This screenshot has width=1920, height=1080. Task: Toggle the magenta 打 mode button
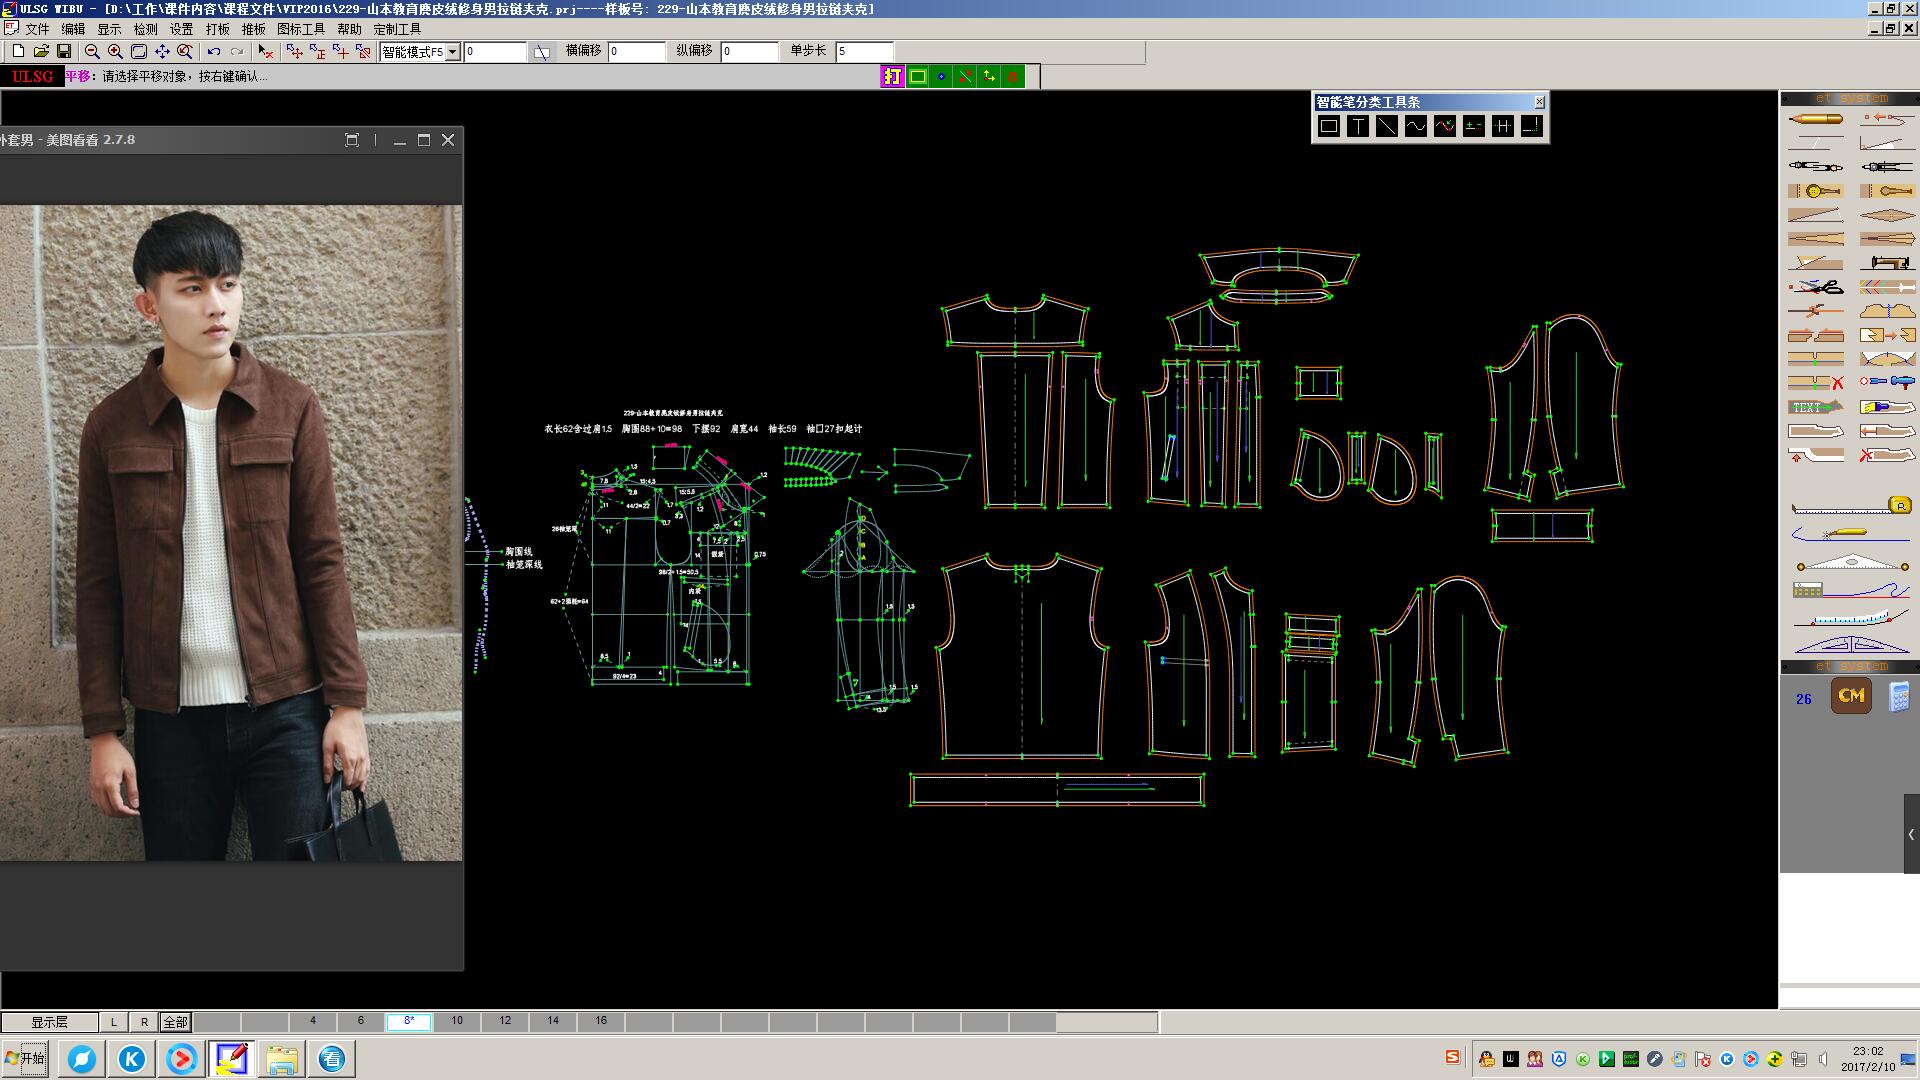click(892, 76)
